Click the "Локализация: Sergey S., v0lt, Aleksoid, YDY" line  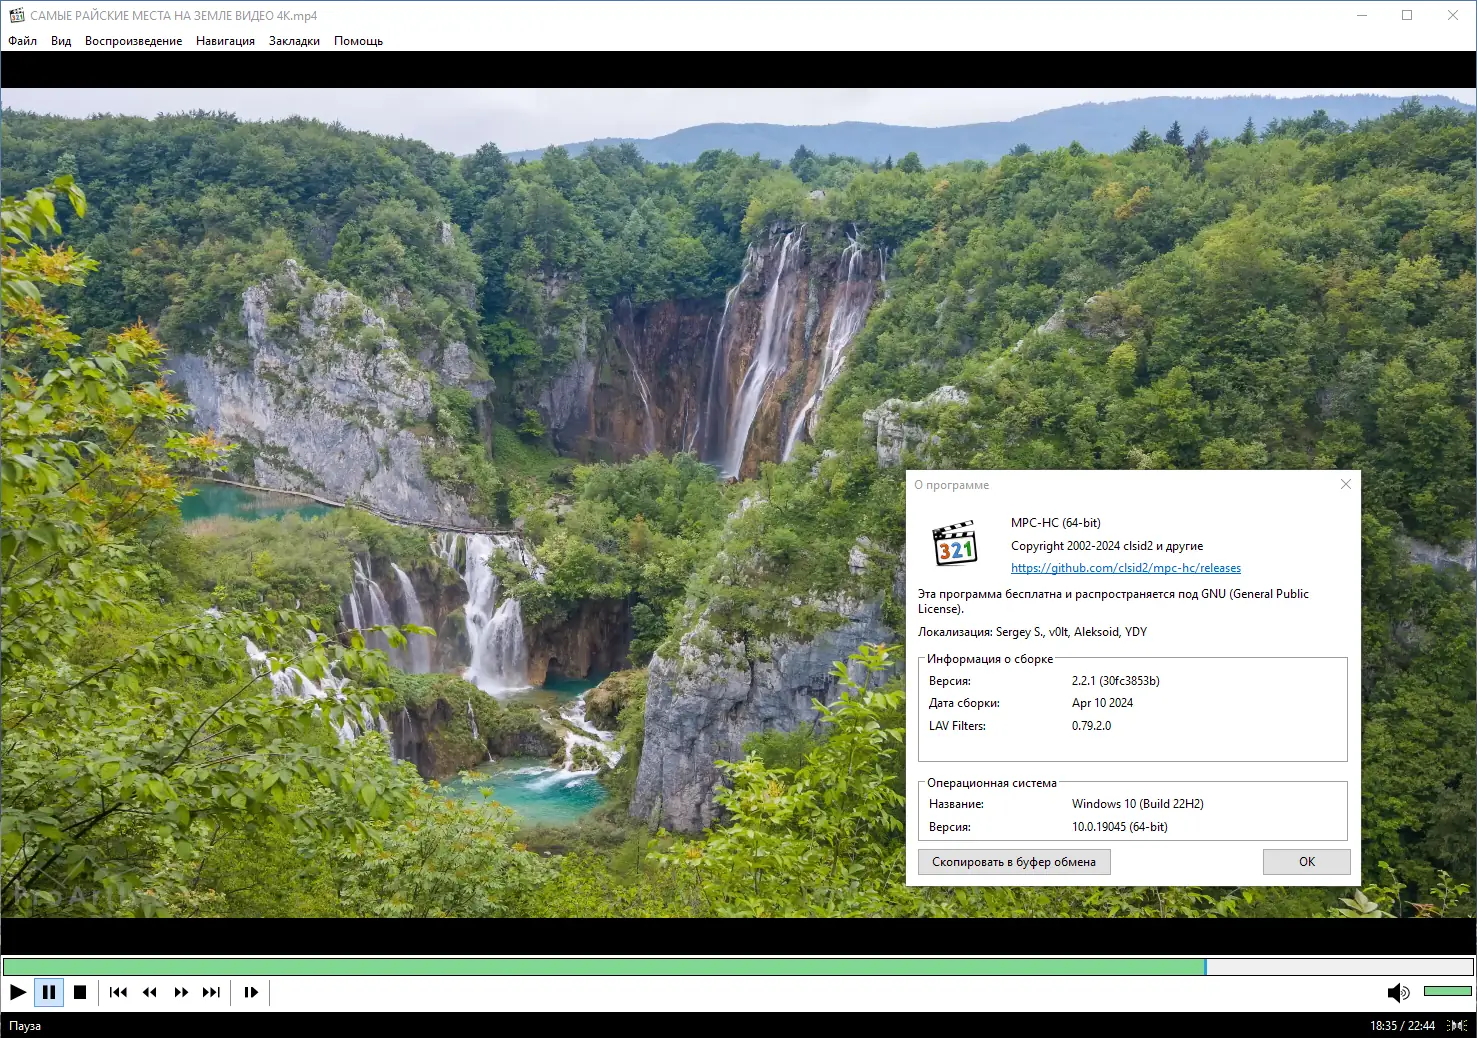[x=1033, y=632]
